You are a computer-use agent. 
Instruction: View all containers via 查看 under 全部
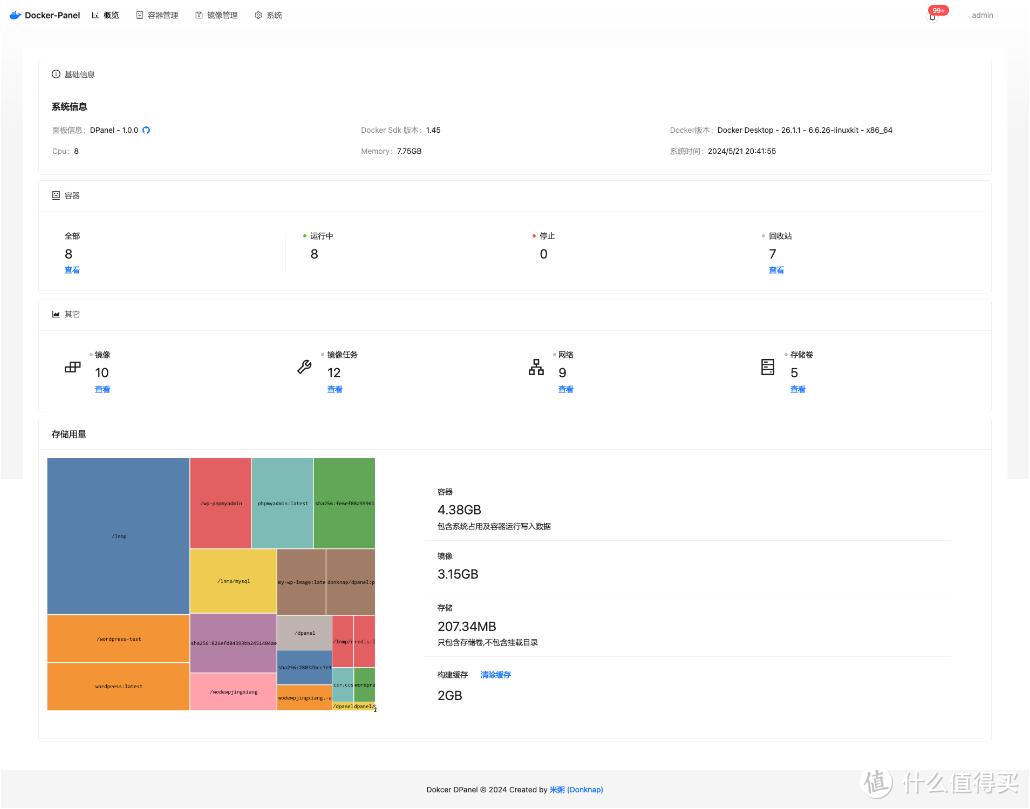tap(72, 270)
